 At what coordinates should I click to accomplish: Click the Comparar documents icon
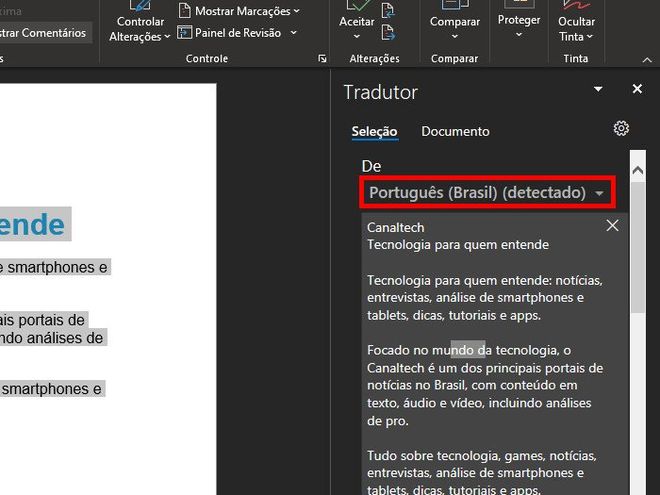[455, 5]
